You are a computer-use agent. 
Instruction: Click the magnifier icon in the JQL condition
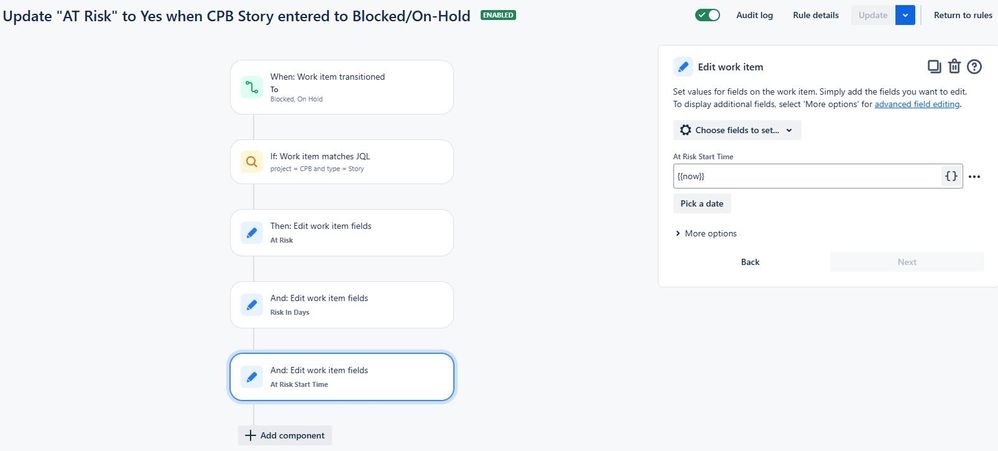click(x=251, y=162)
